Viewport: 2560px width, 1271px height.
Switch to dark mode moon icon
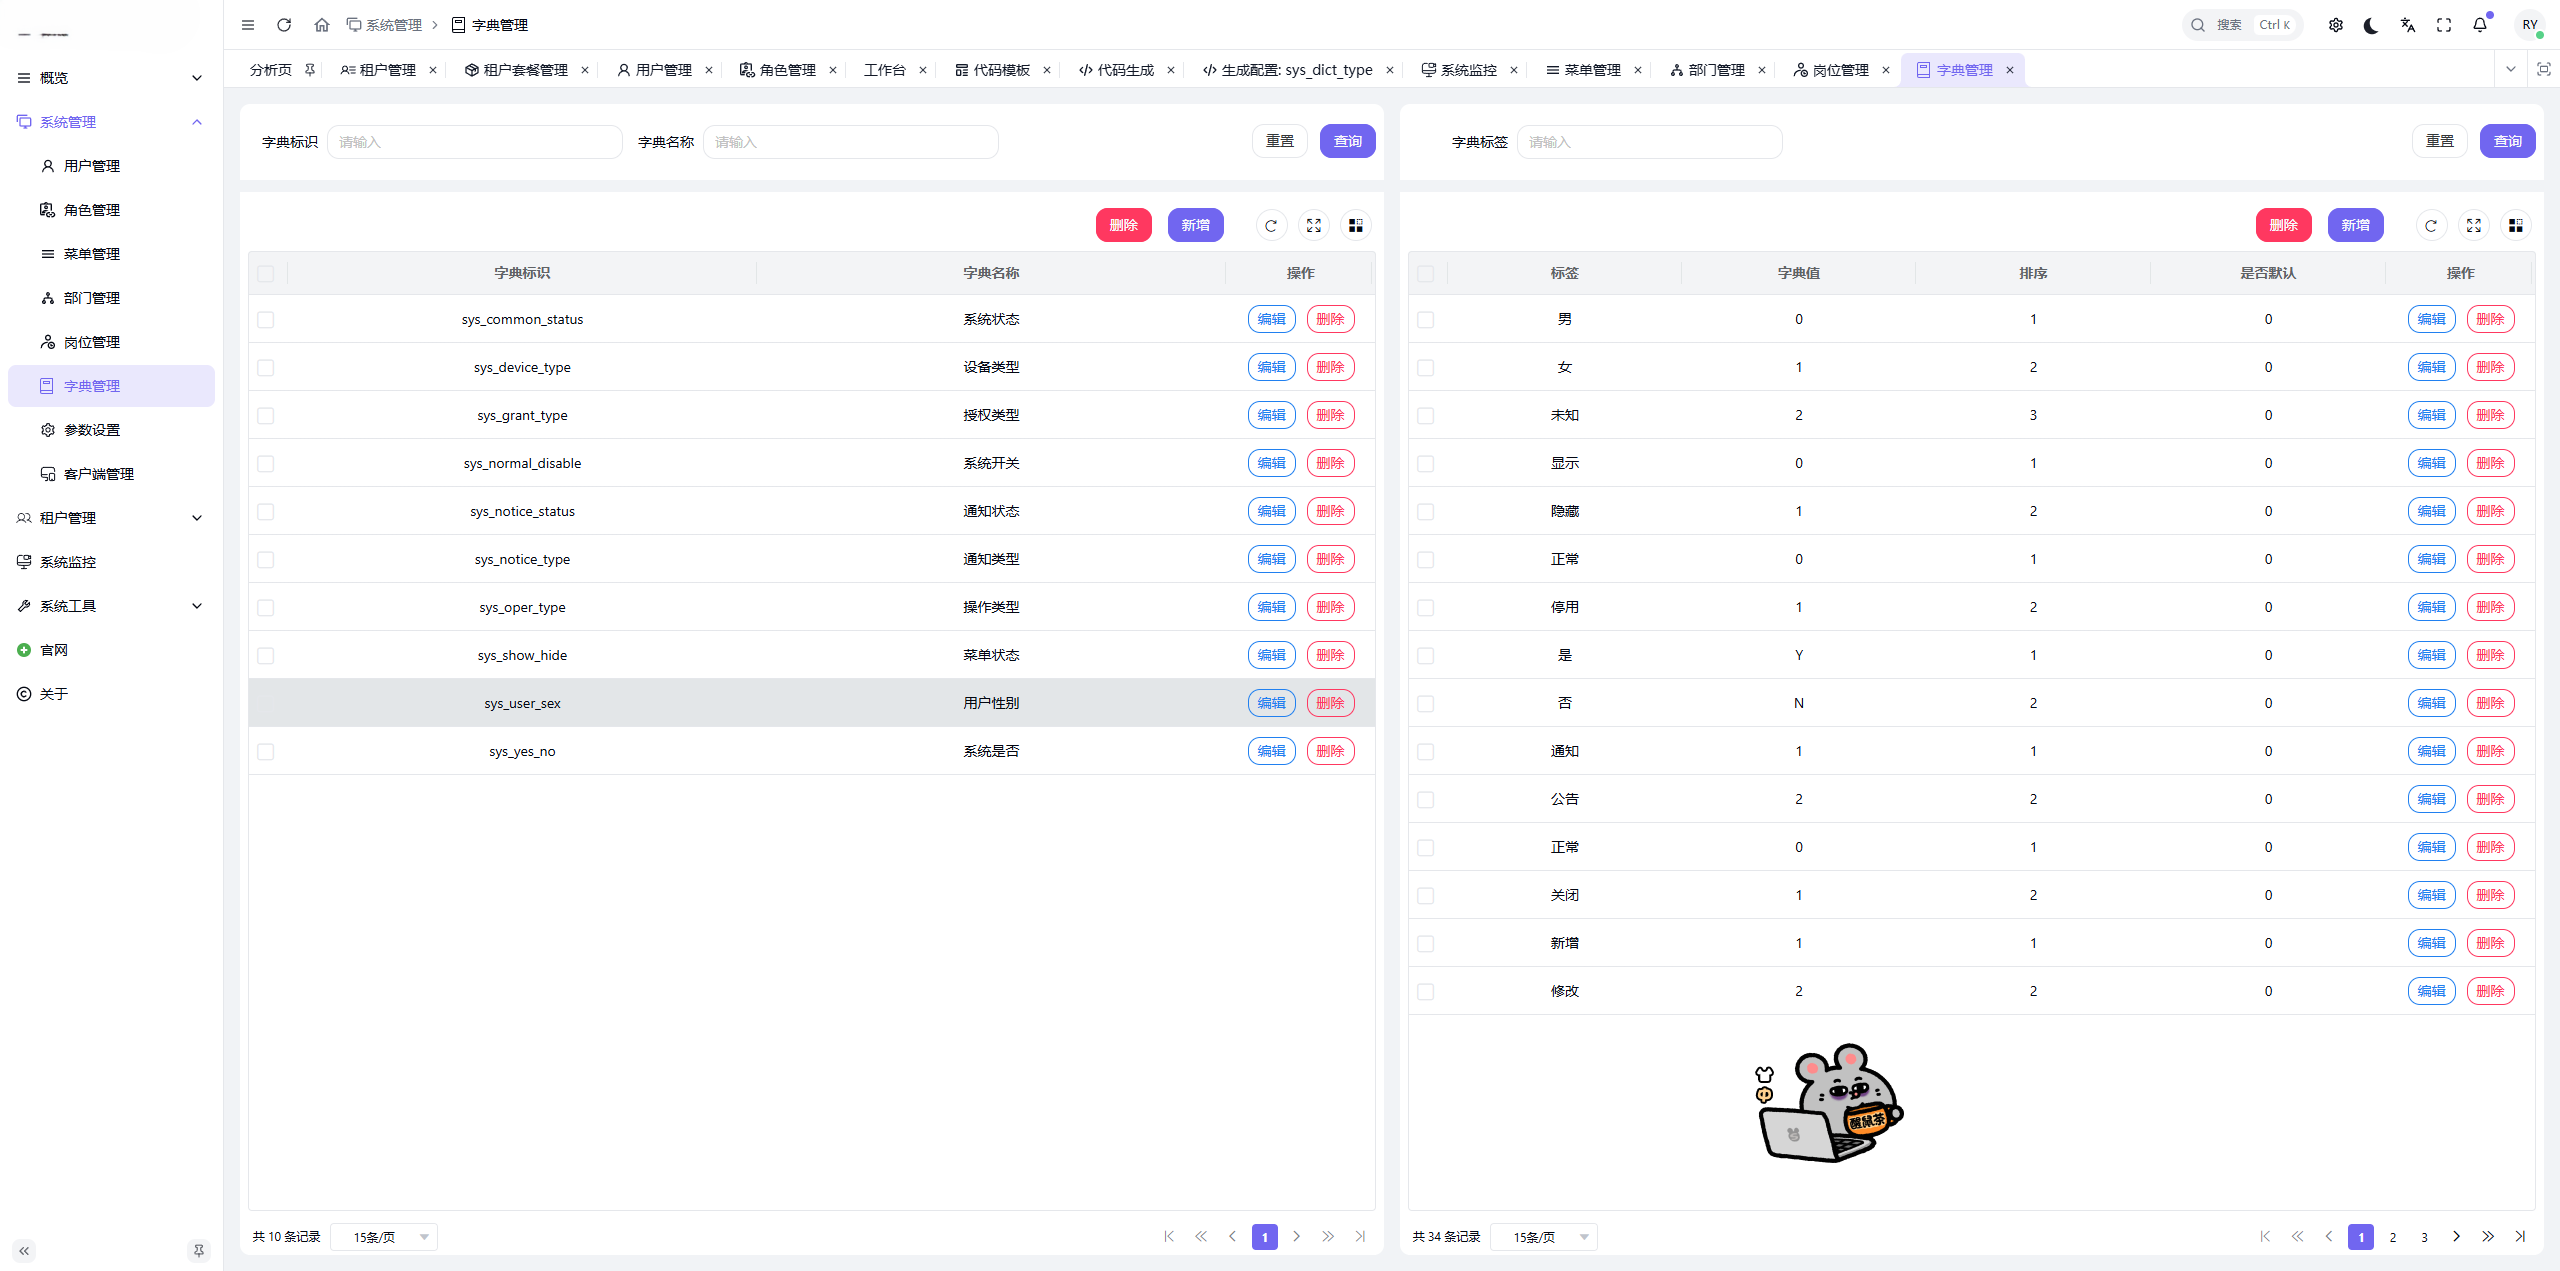(x=2371, y=25)
